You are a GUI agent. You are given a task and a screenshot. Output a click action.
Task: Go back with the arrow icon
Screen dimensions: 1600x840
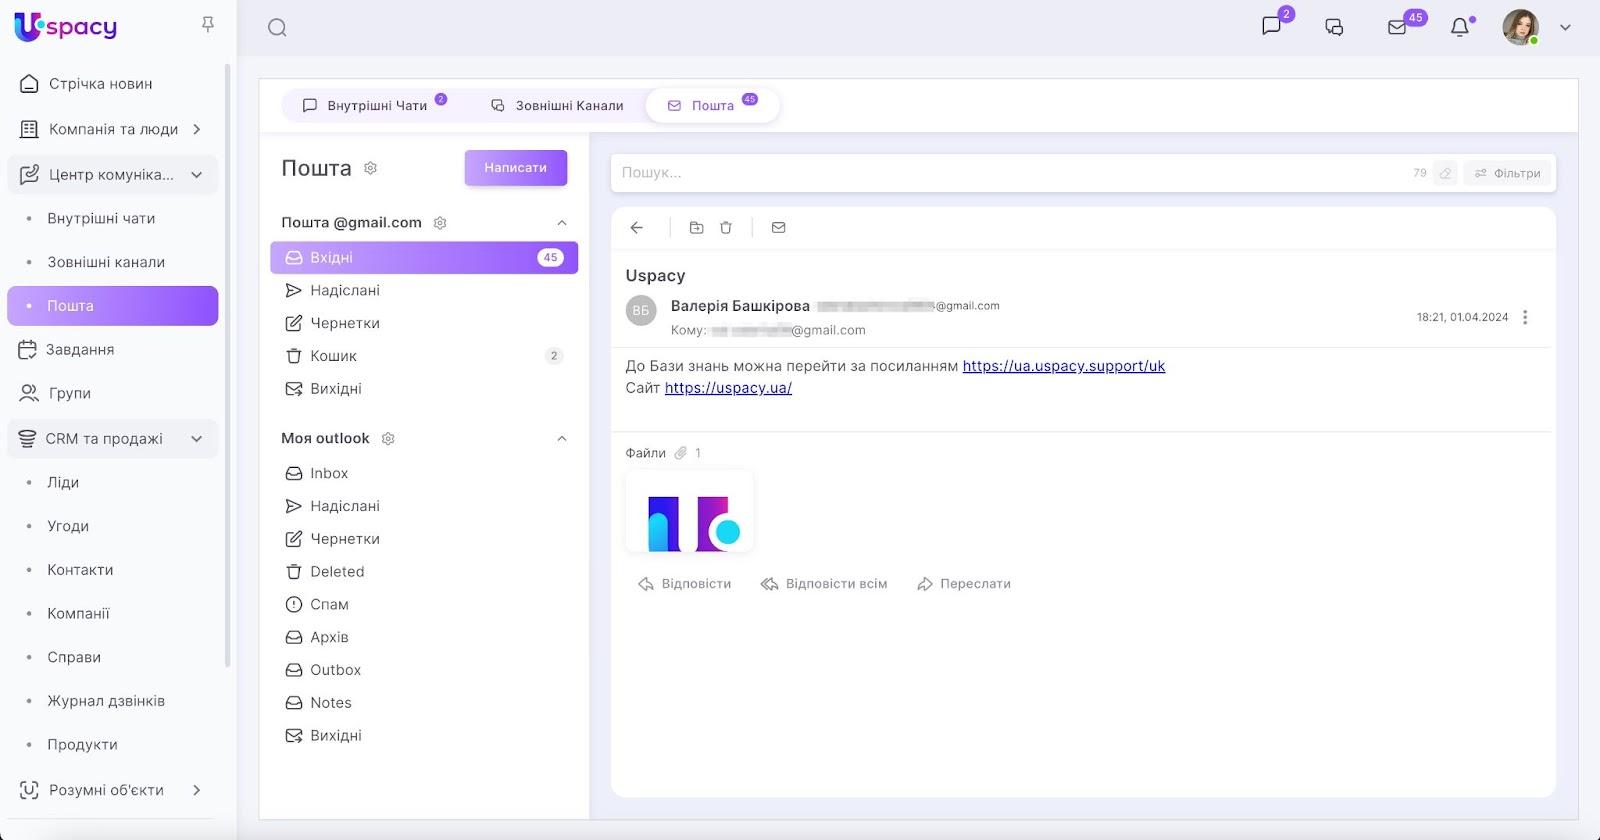click(x=637, y=228)
